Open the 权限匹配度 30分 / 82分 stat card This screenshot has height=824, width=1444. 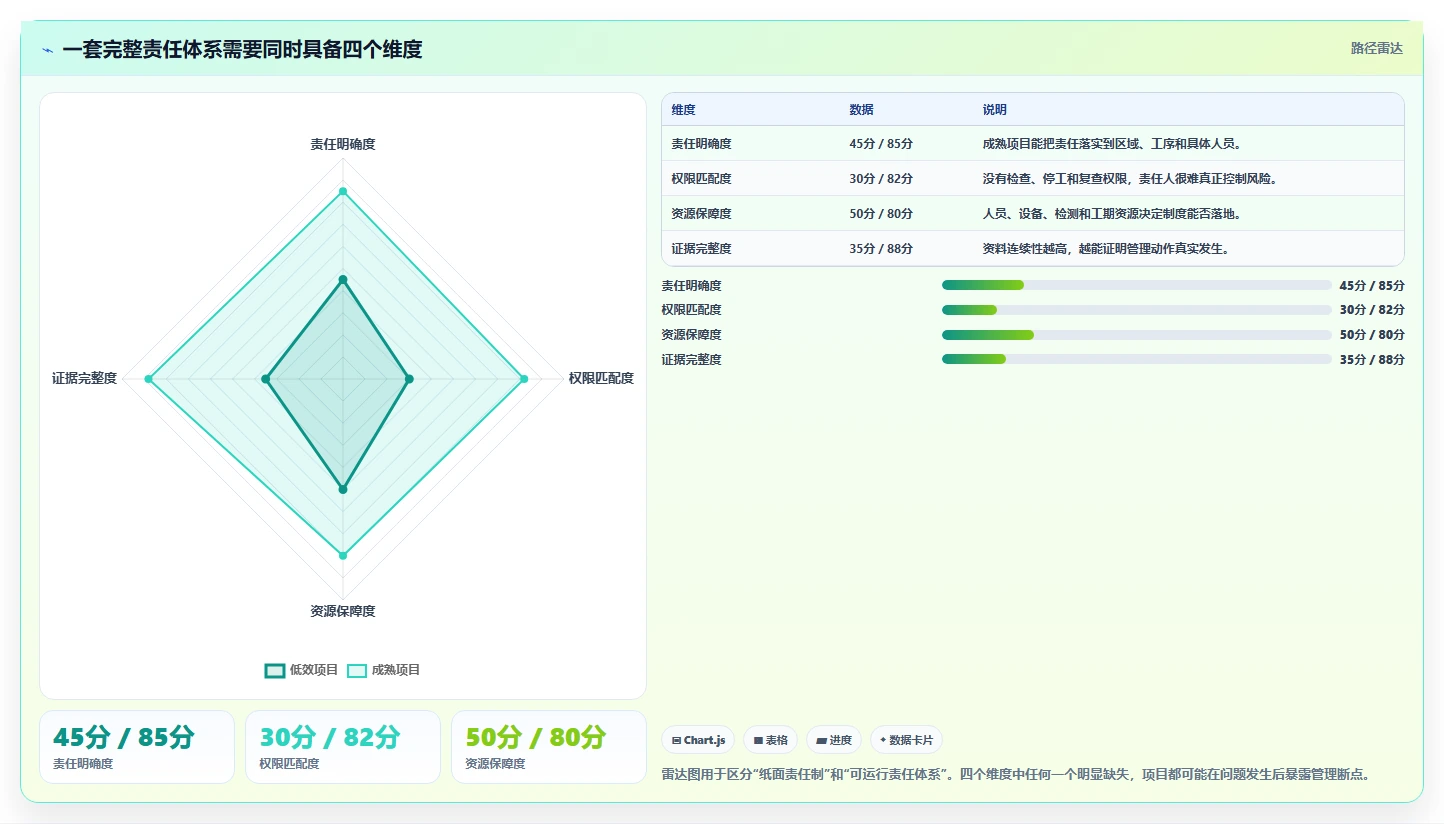(x=343, y=747)
